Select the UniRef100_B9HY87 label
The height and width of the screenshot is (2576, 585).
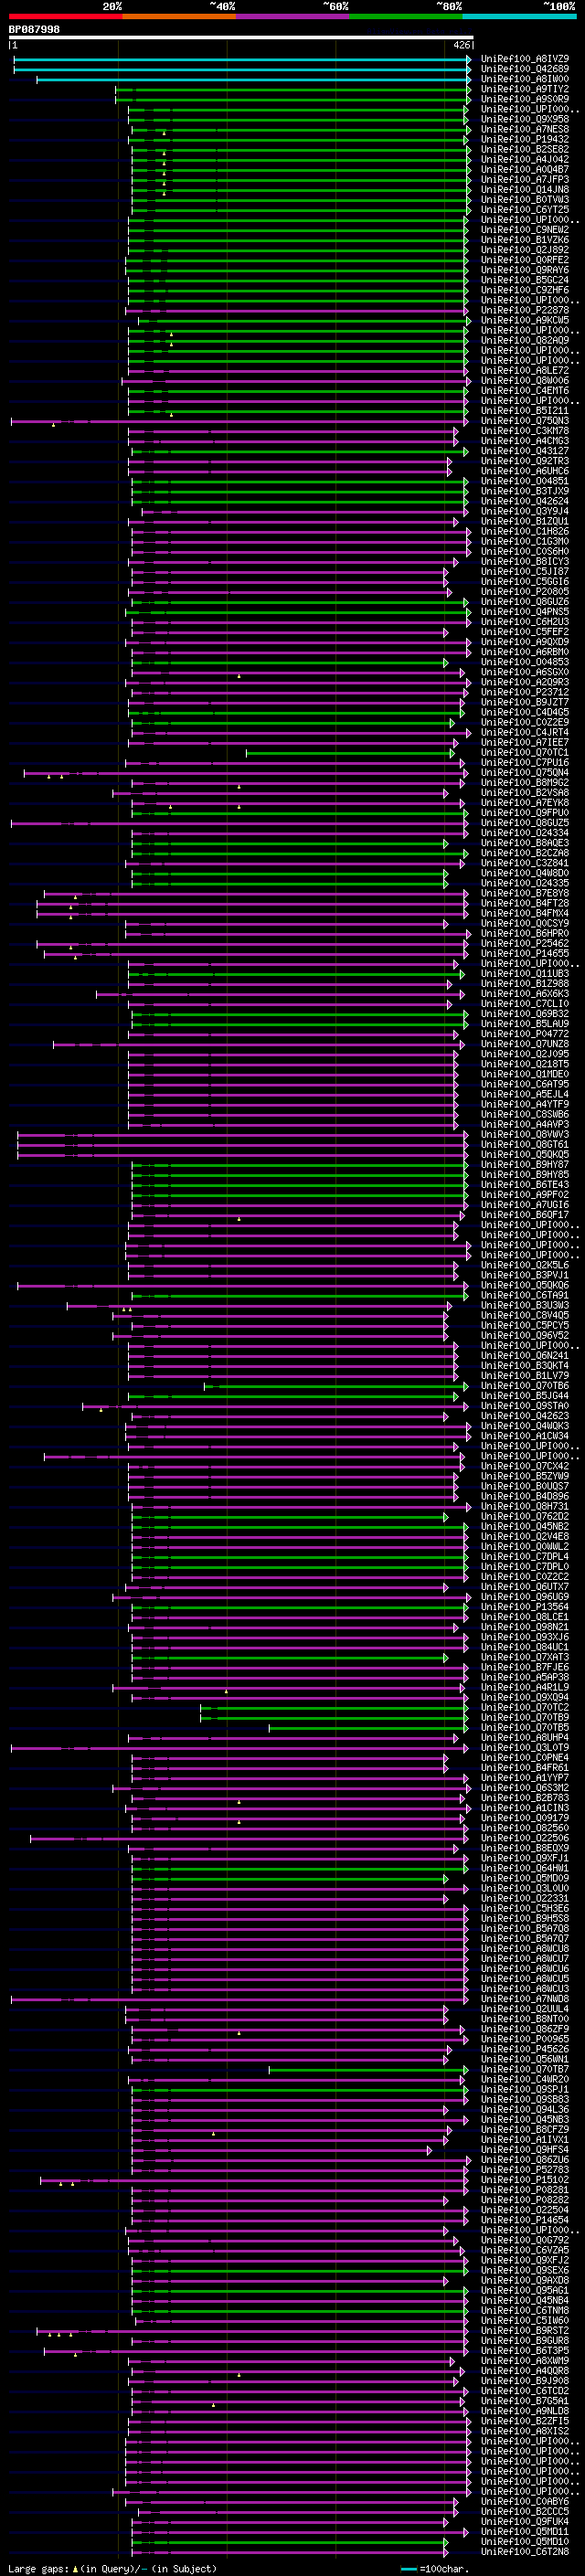click(x=525, y=1164)
